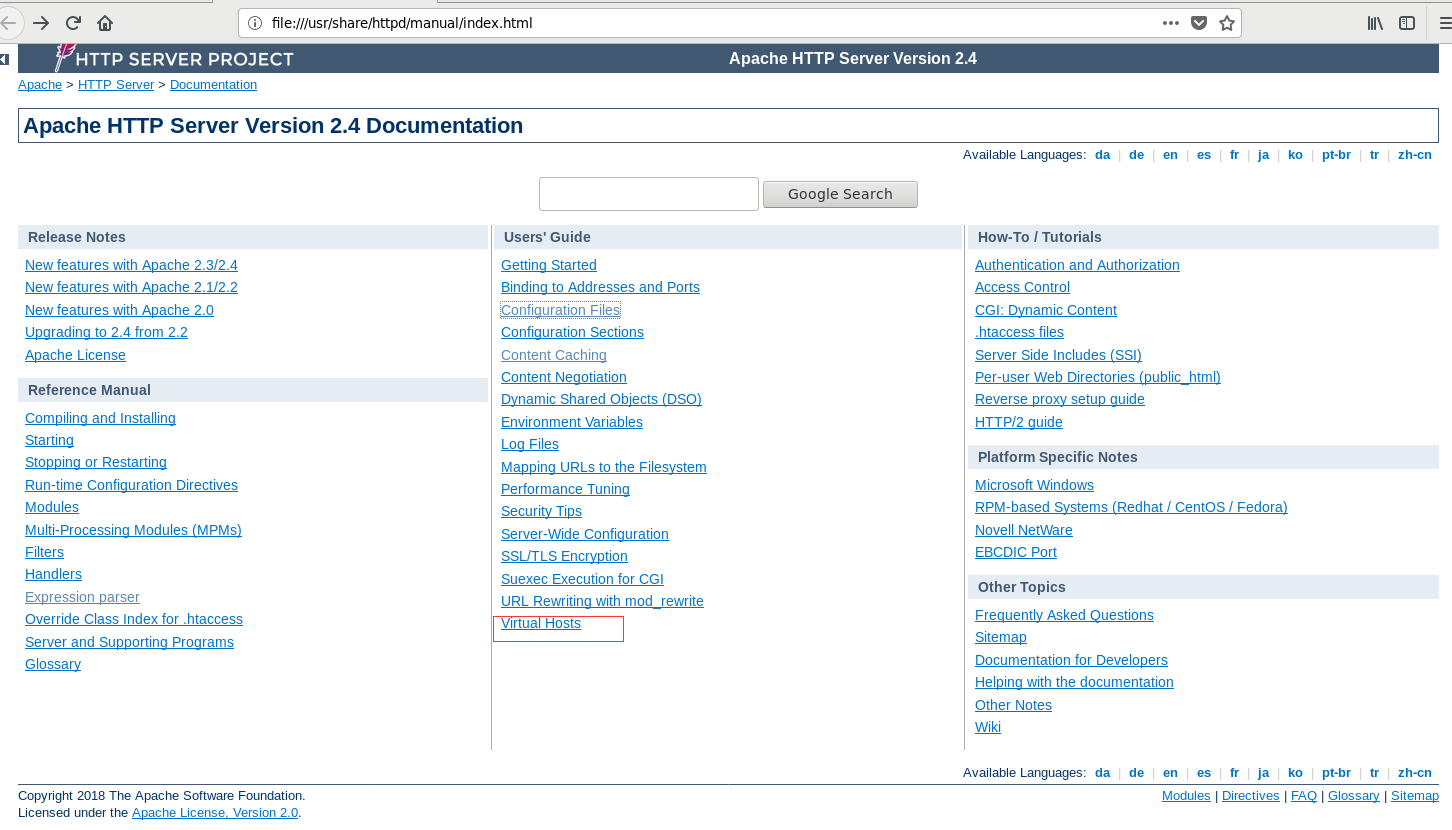This screenshot has height=830, width=1452.
Task: Open Getting Started link
Action: [549, 265]
